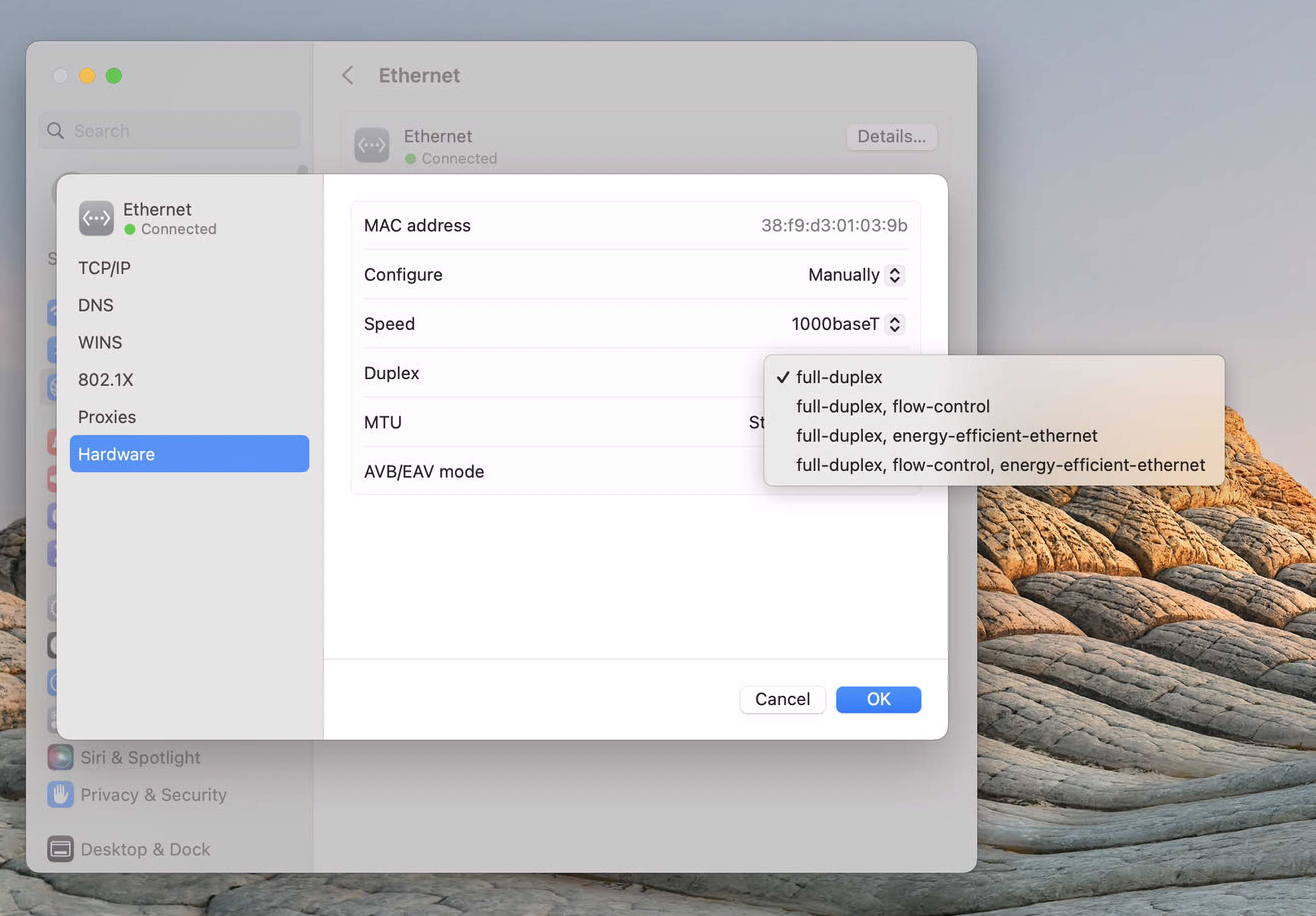Click the Ethernet icon in the background window
1316x916 pixels.
tap(372, 145)
